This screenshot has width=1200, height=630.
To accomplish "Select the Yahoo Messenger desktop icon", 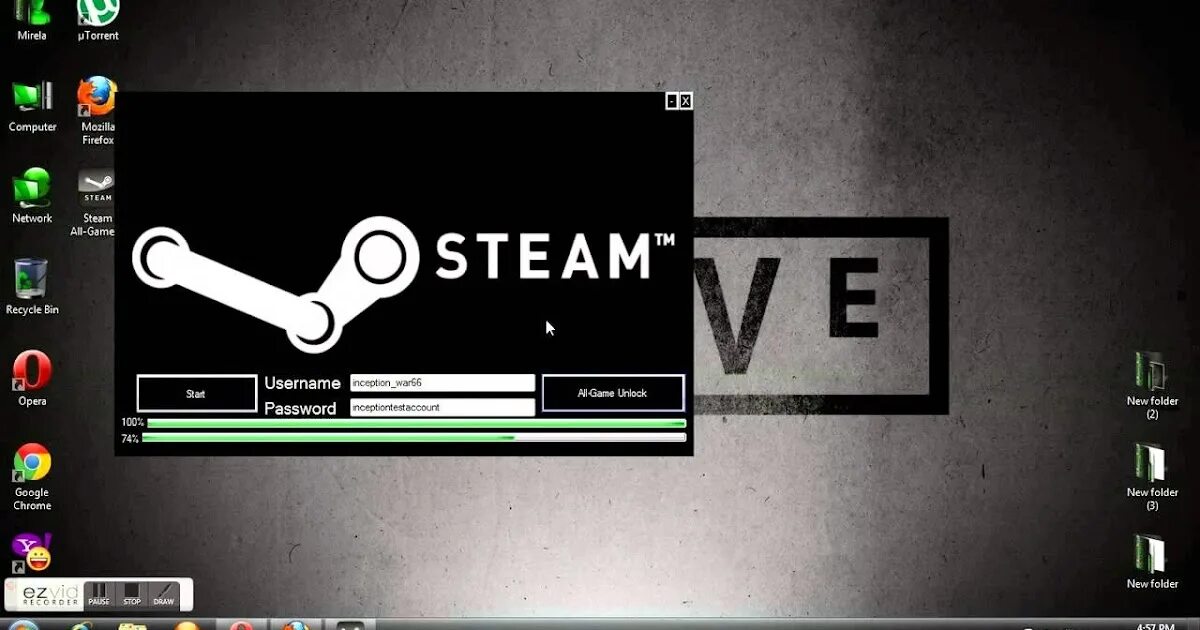I will (x=32, y=553).
